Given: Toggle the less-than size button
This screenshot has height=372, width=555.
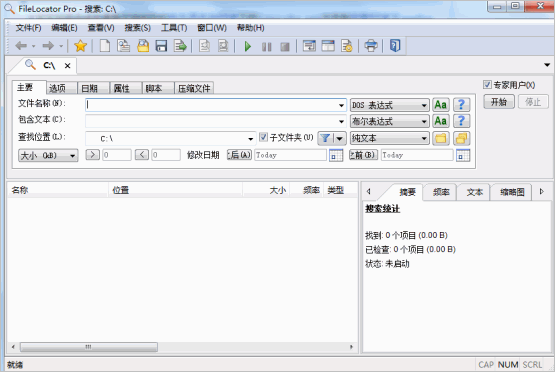Looking at the screenshot, I should coord(142,155).
